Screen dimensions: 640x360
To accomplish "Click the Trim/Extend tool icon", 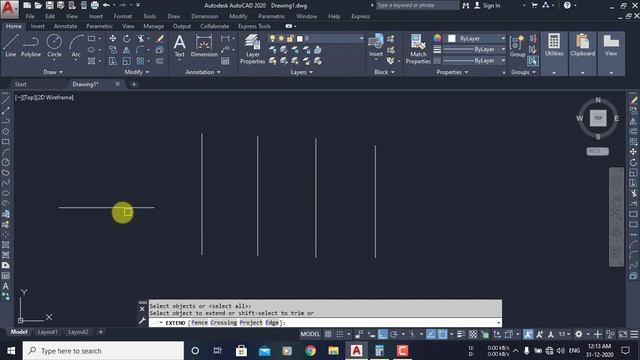I will (140, 39).
